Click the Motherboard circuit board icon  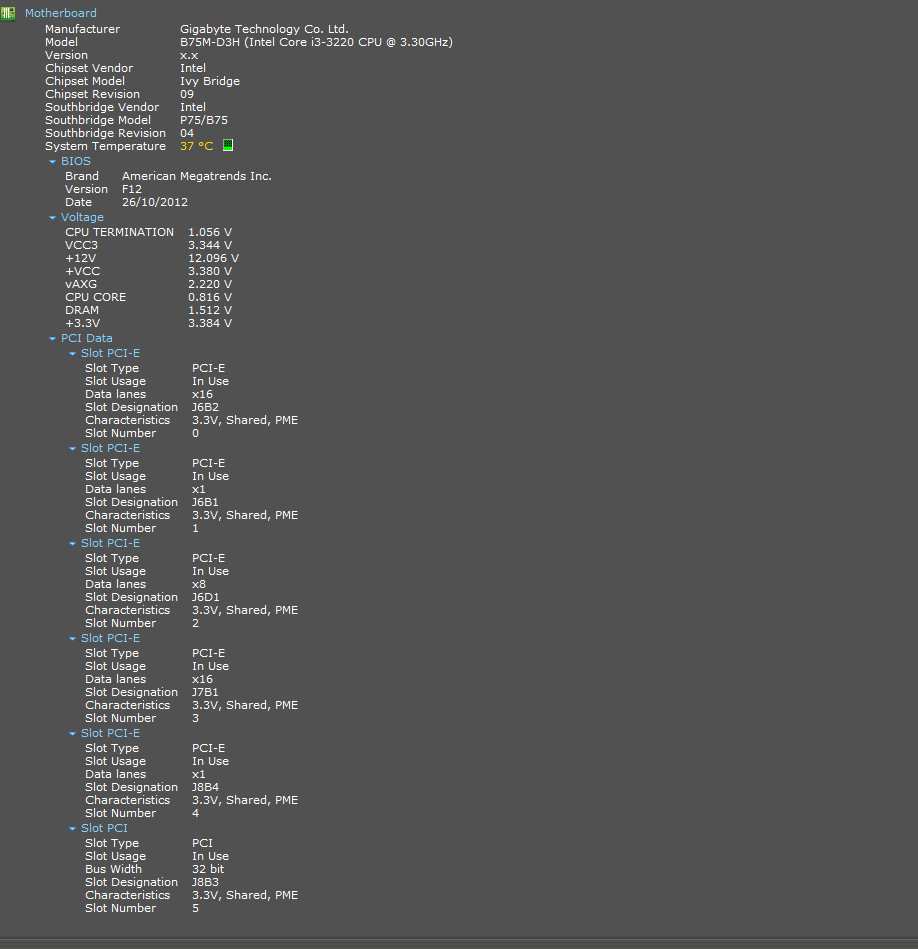click(x=8, y=13)
